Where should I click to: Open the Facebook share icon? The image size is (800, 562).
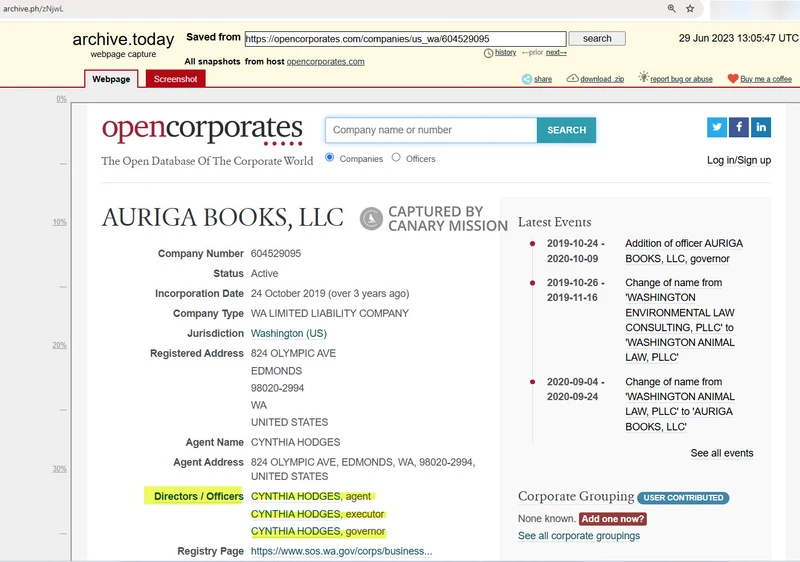[739, 127]
